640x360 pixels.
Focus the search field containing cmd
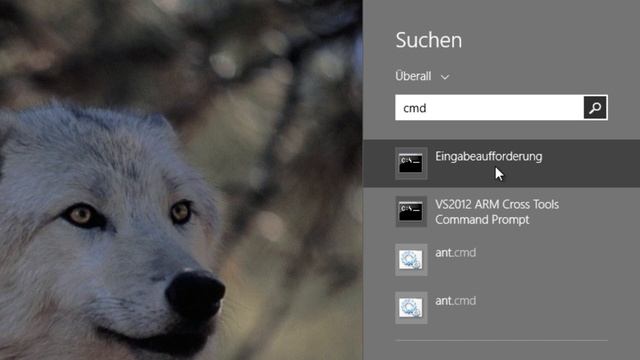[489, 108]
